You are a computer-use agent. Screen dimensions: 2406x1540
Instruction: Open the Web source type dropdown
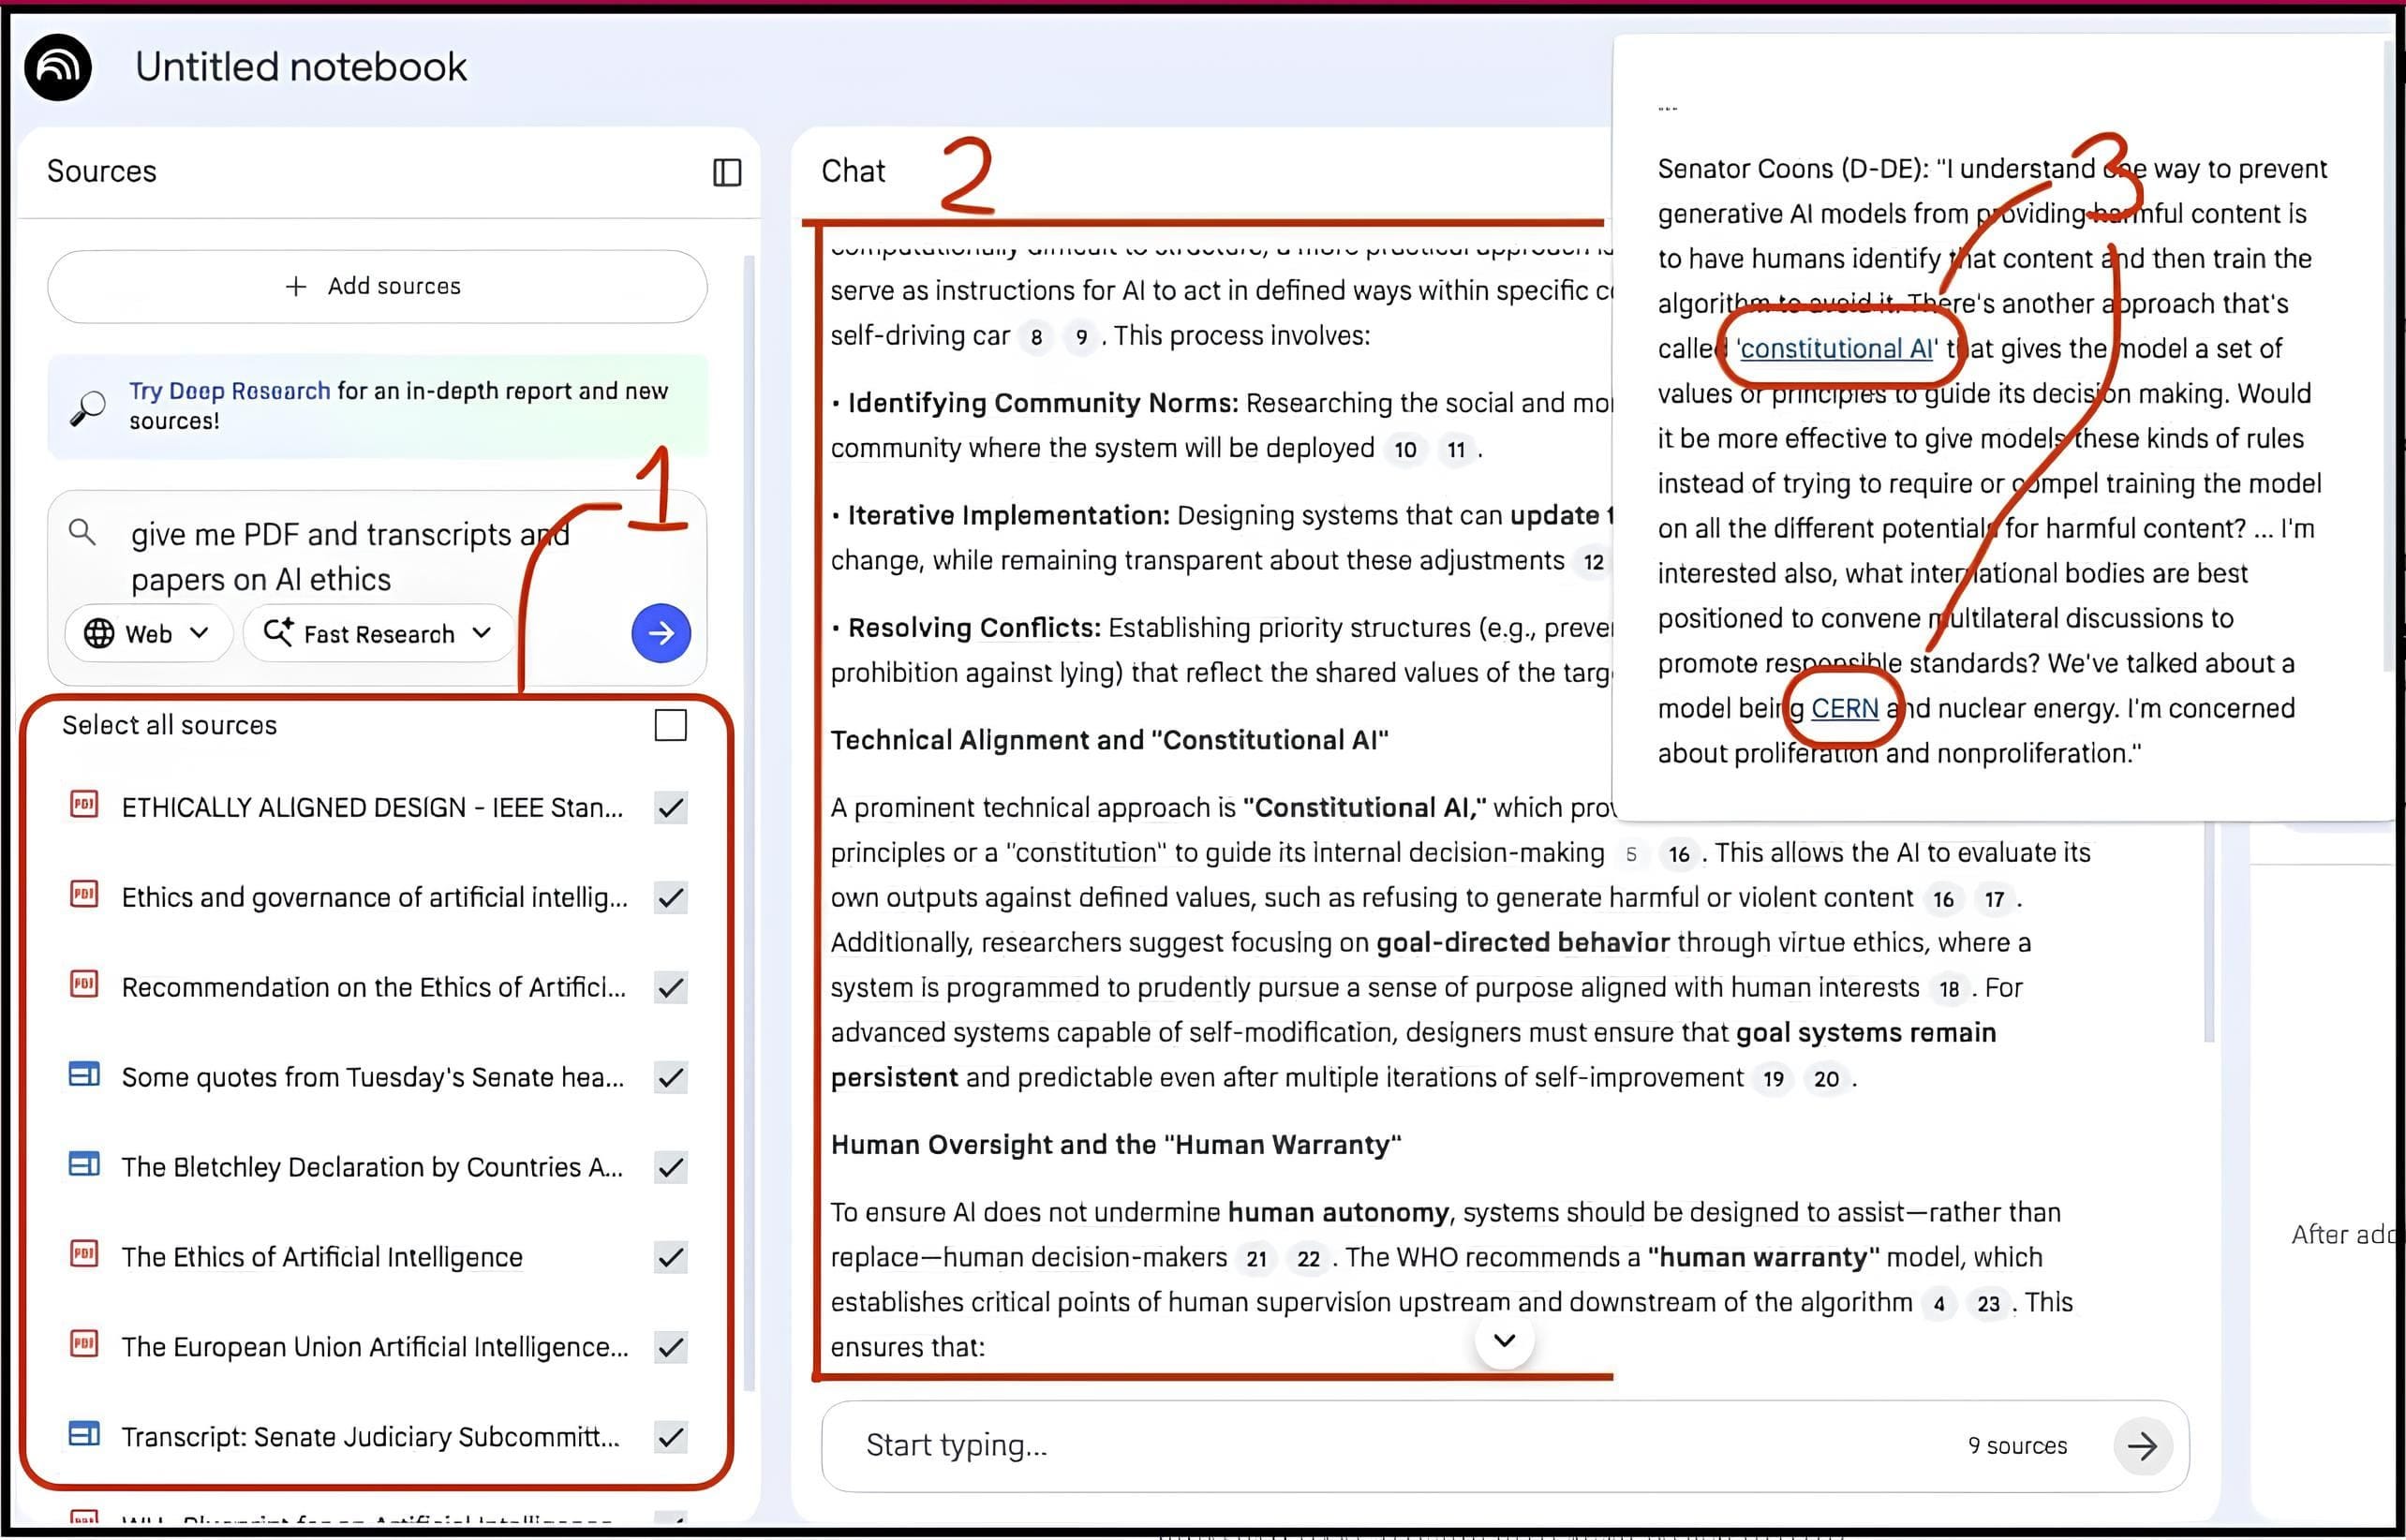tap(147, 633)
